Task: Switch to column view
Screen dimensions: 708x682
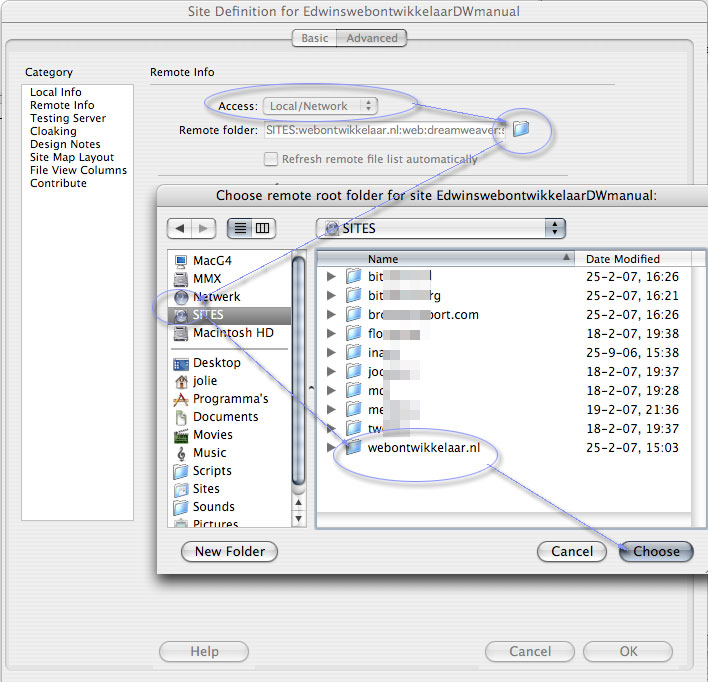Action: (263, 228)
